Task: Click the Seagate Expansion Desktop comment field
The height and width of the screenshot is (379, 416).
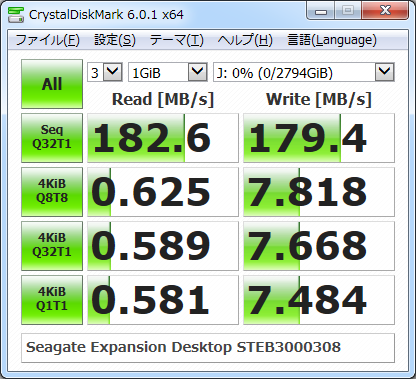Action: pos(208,348)
